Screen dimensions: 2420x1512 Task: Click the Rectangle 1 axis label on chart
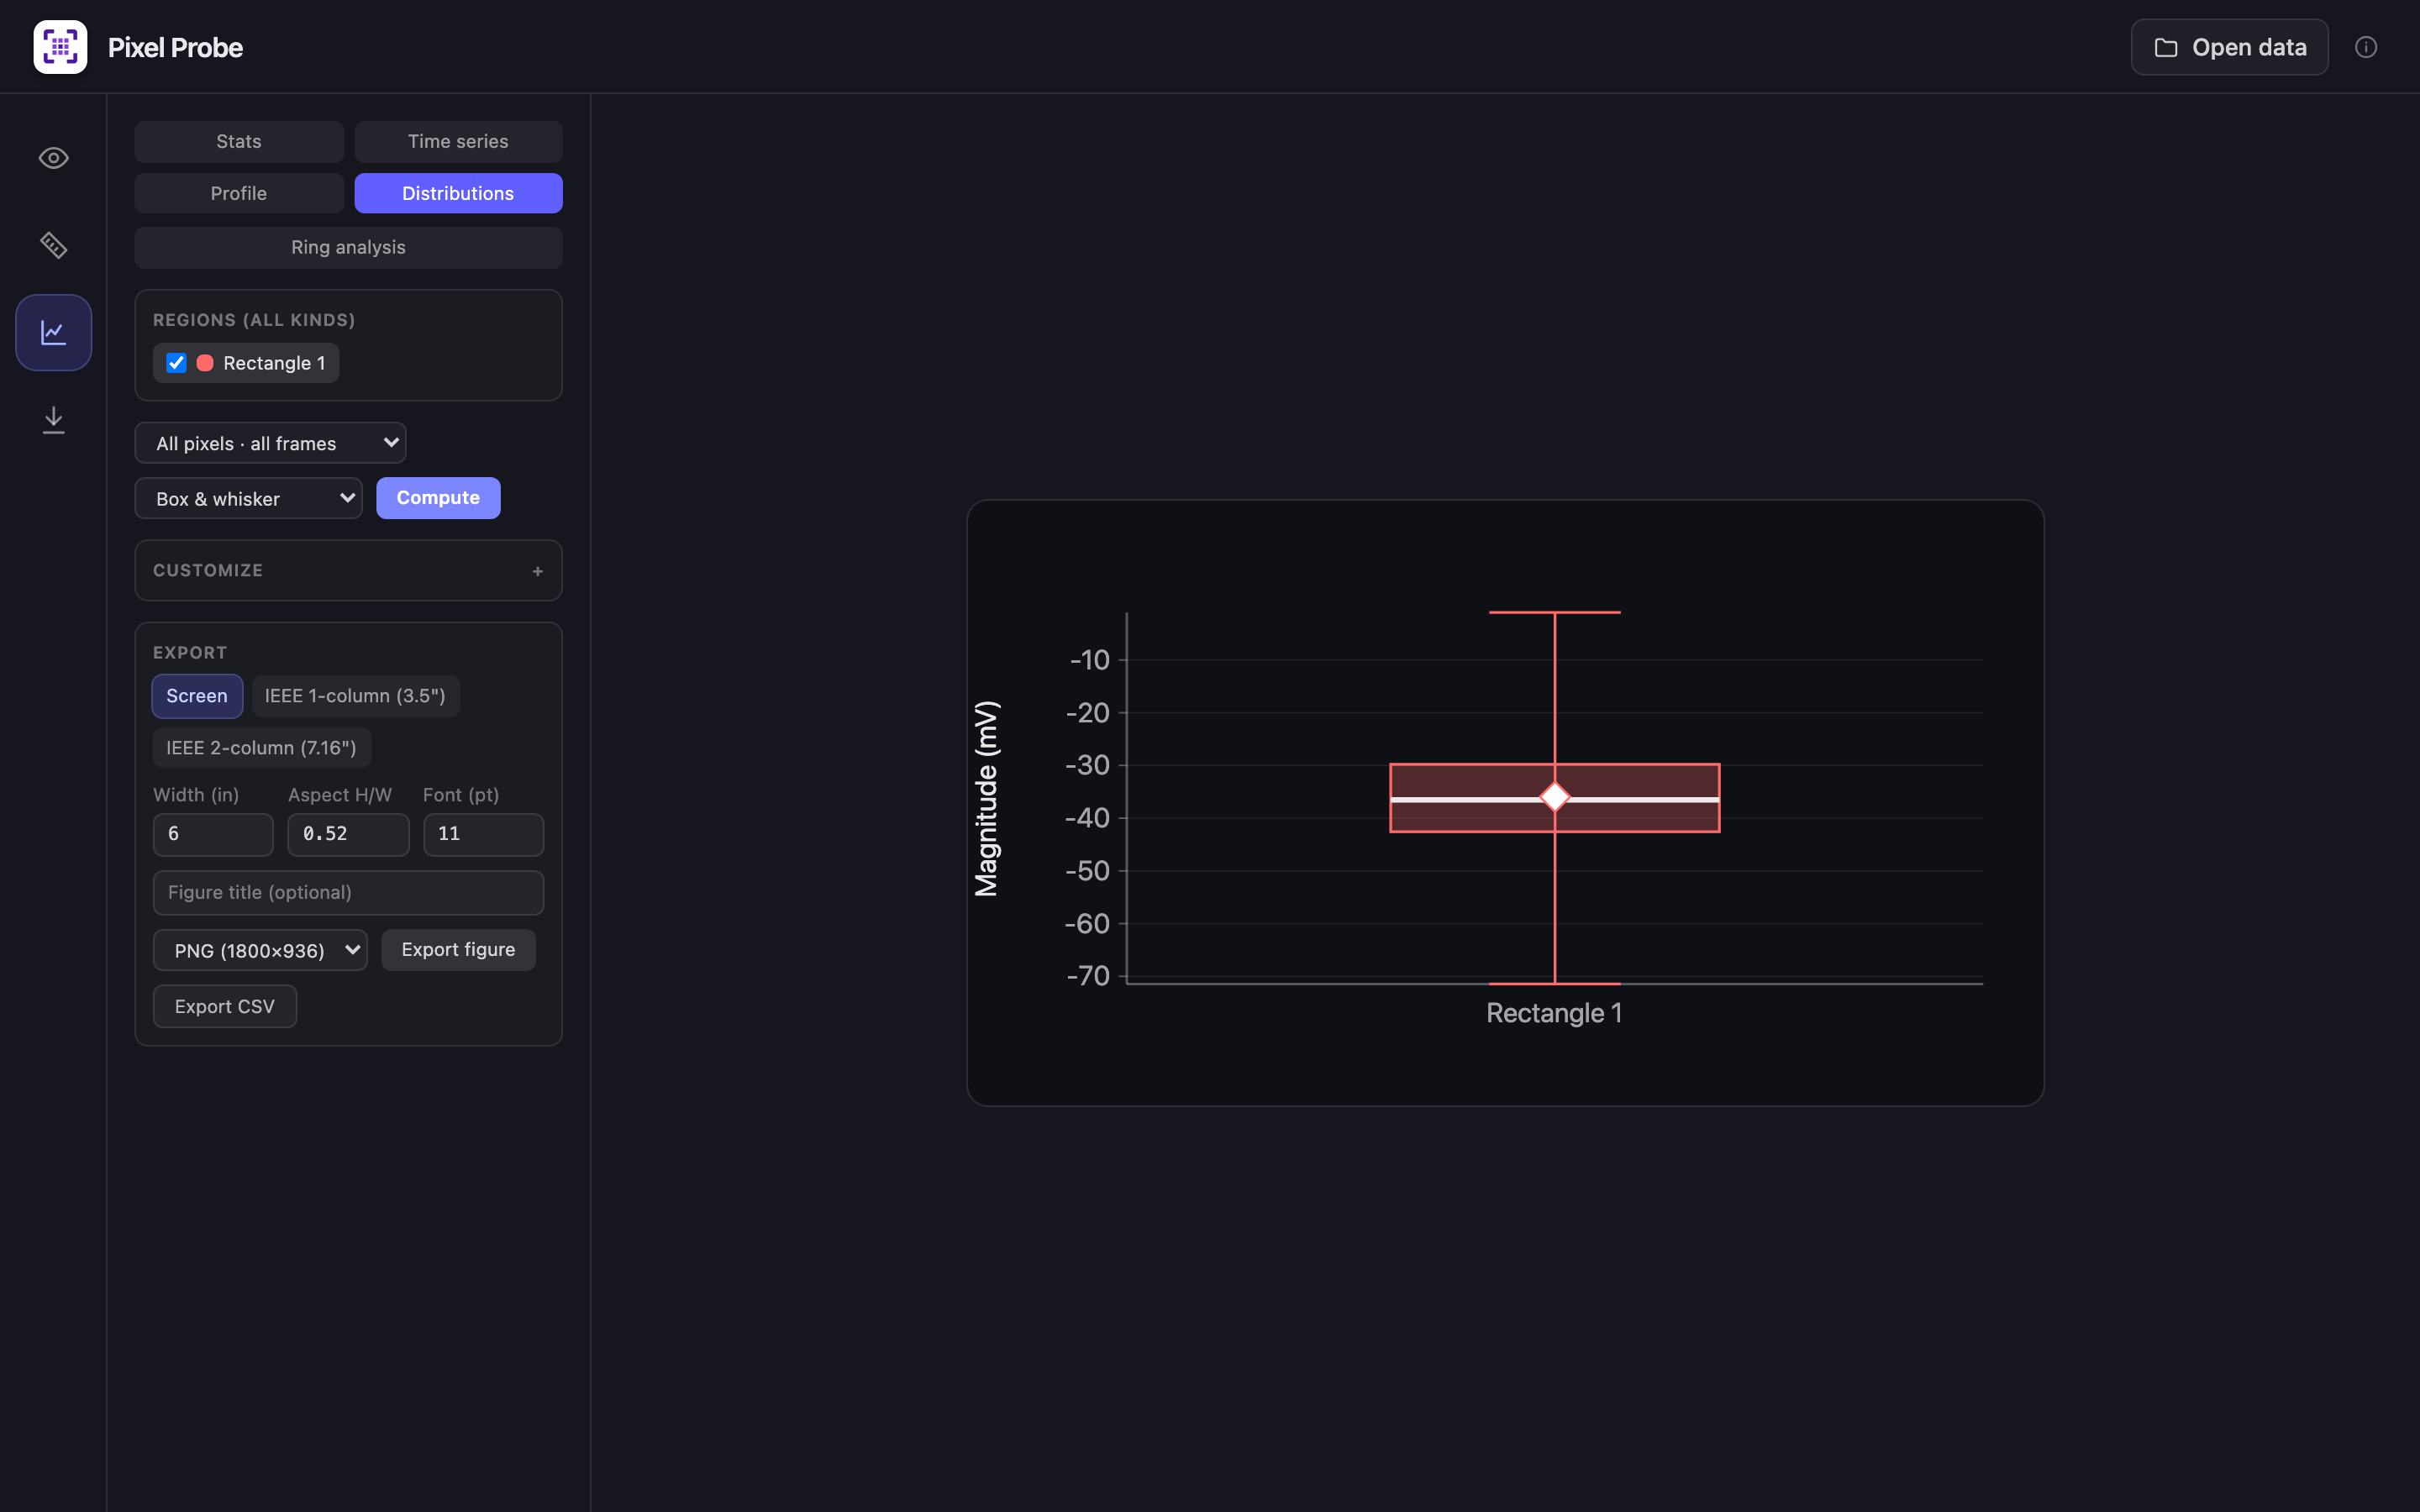(x=1554, y=1013)
